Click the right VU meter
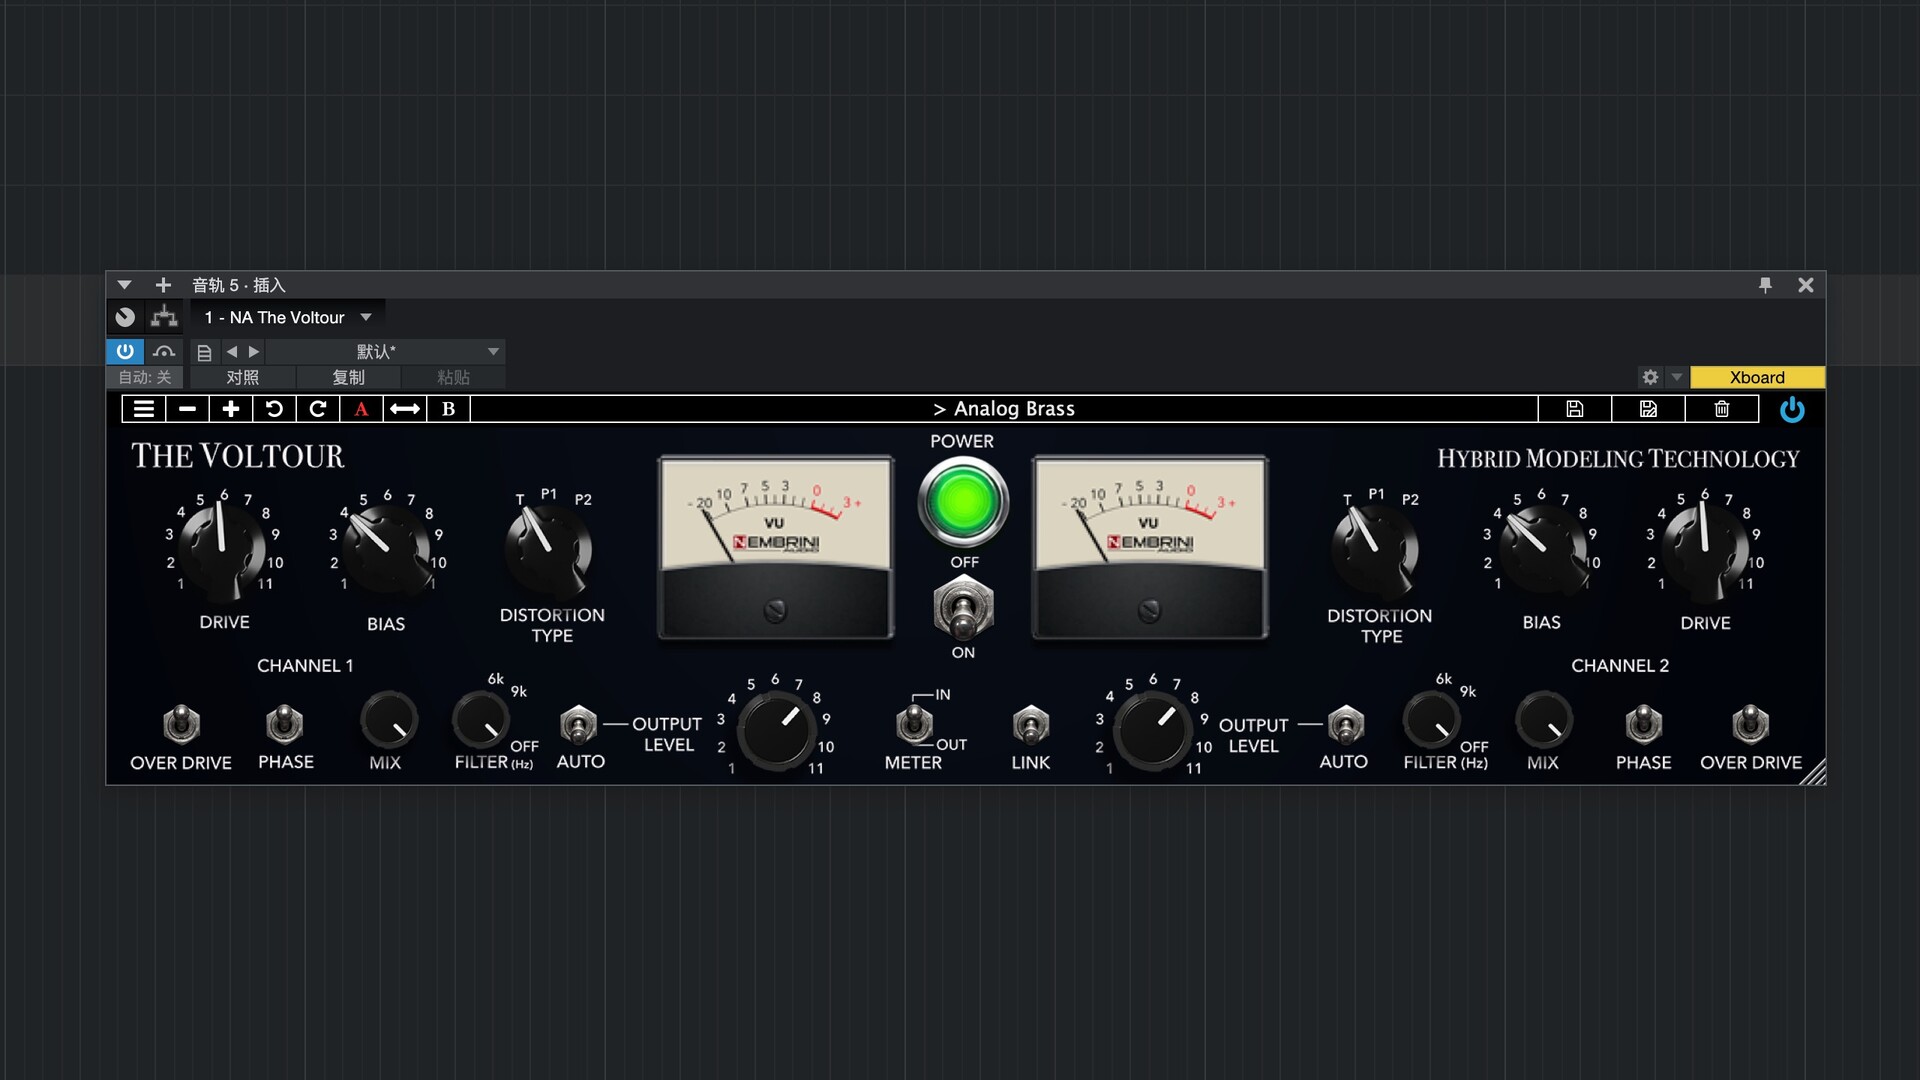 [1150, 547]
